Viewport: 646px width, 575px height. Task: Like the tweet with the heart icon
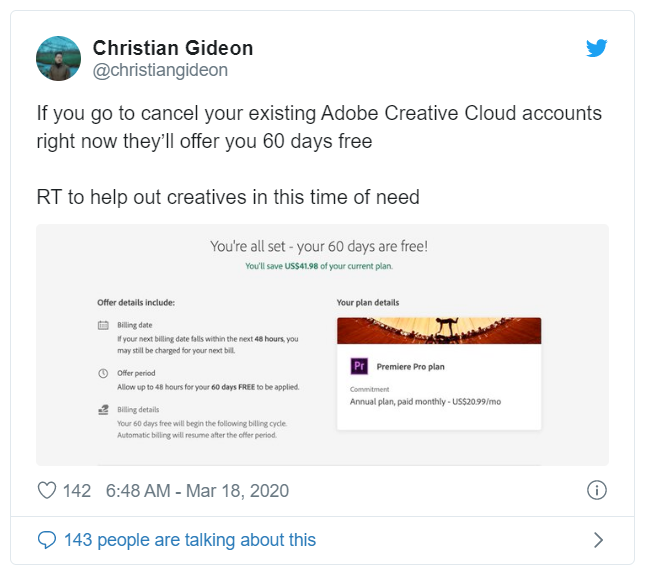pos(47,490)
